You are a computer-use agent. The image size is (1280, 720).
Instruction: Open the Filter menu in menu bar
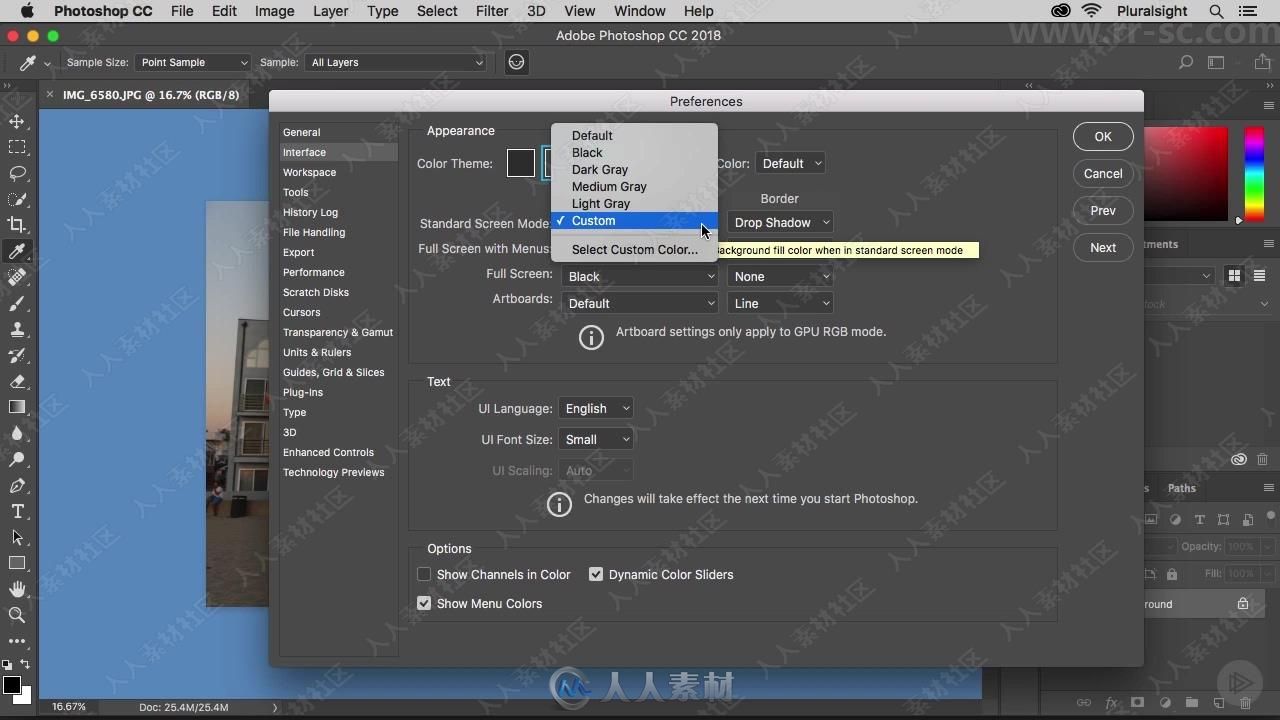pos(491,11)
